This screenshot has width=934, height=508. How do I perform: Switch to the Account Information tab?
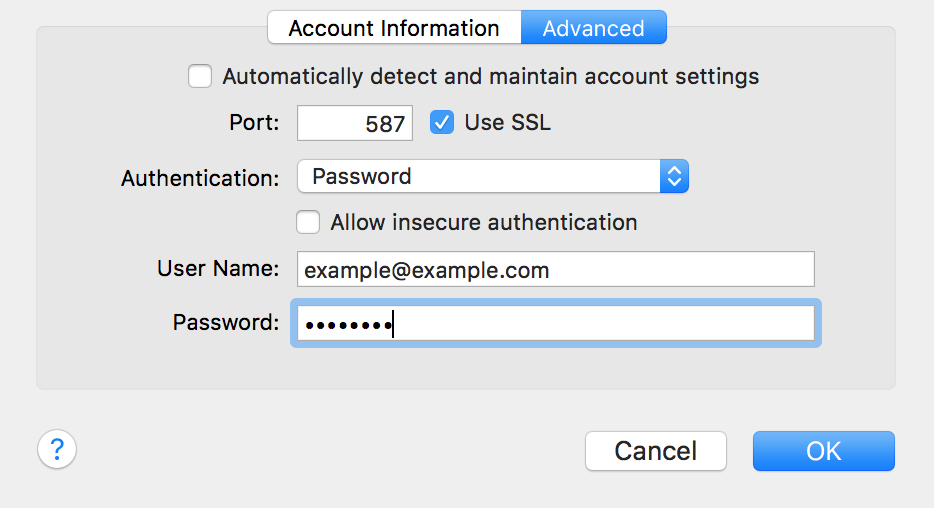394,27
